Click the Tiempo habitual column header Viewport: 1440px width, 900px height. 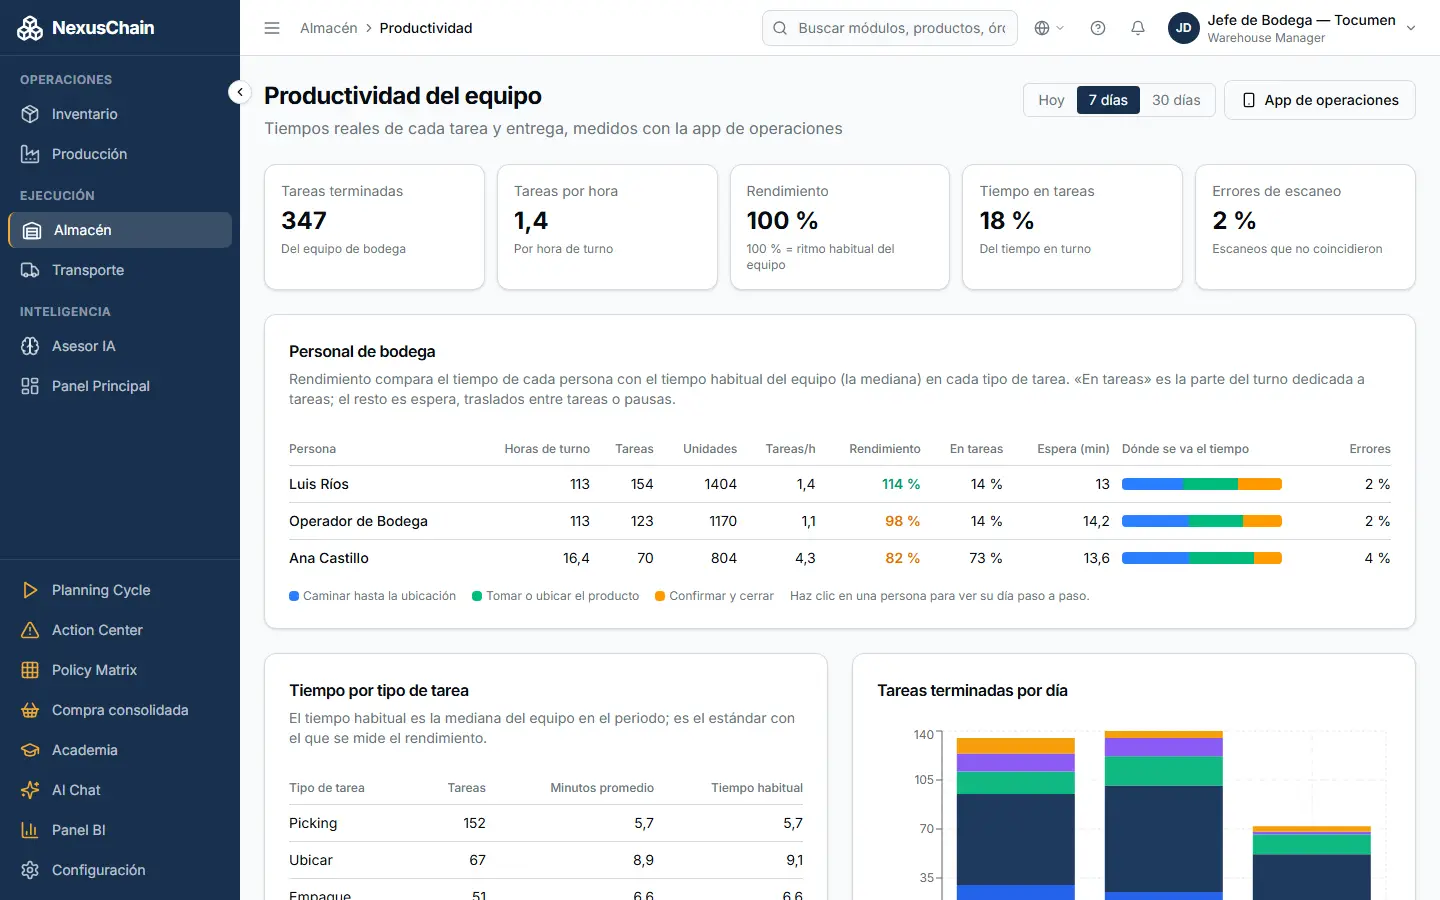point(757,788)
